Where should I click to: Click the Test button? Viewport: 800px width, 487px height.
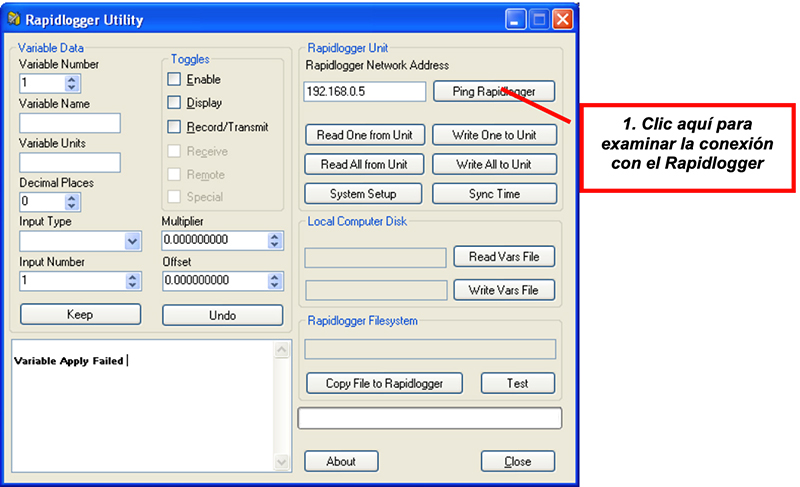click(x=517, y=383)
